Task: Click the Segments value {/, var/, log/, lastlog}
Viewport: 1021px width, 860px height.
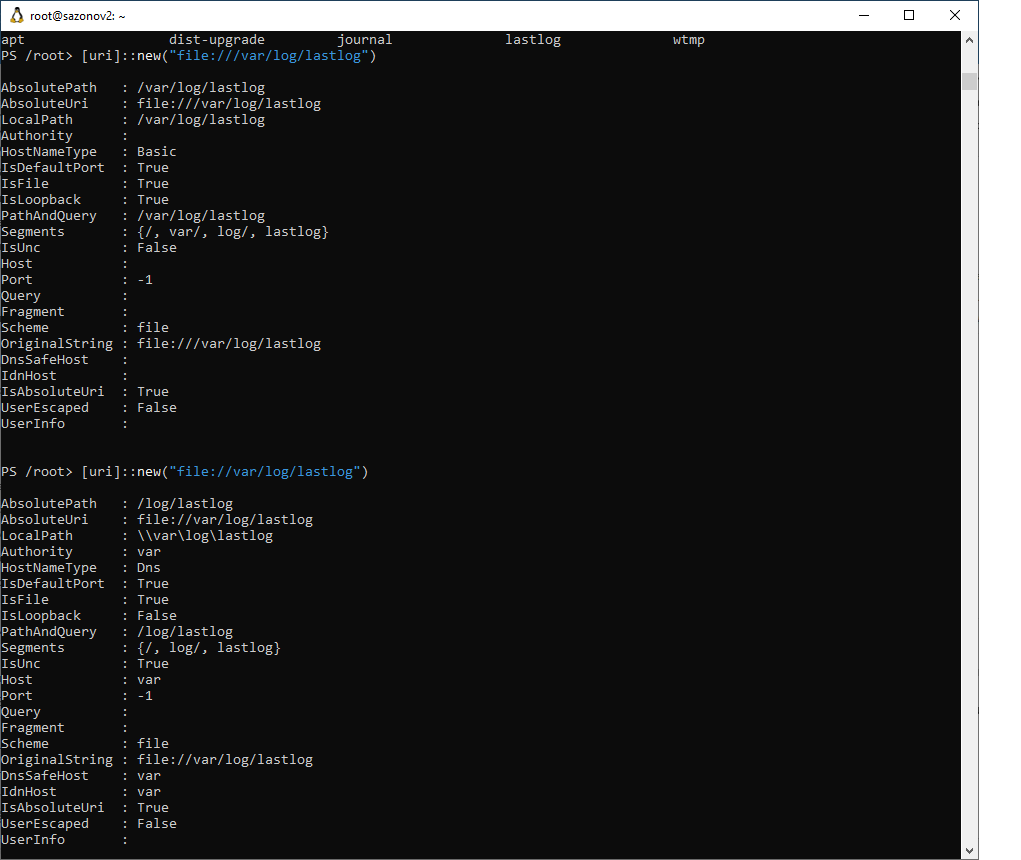Action: [233, 232]
